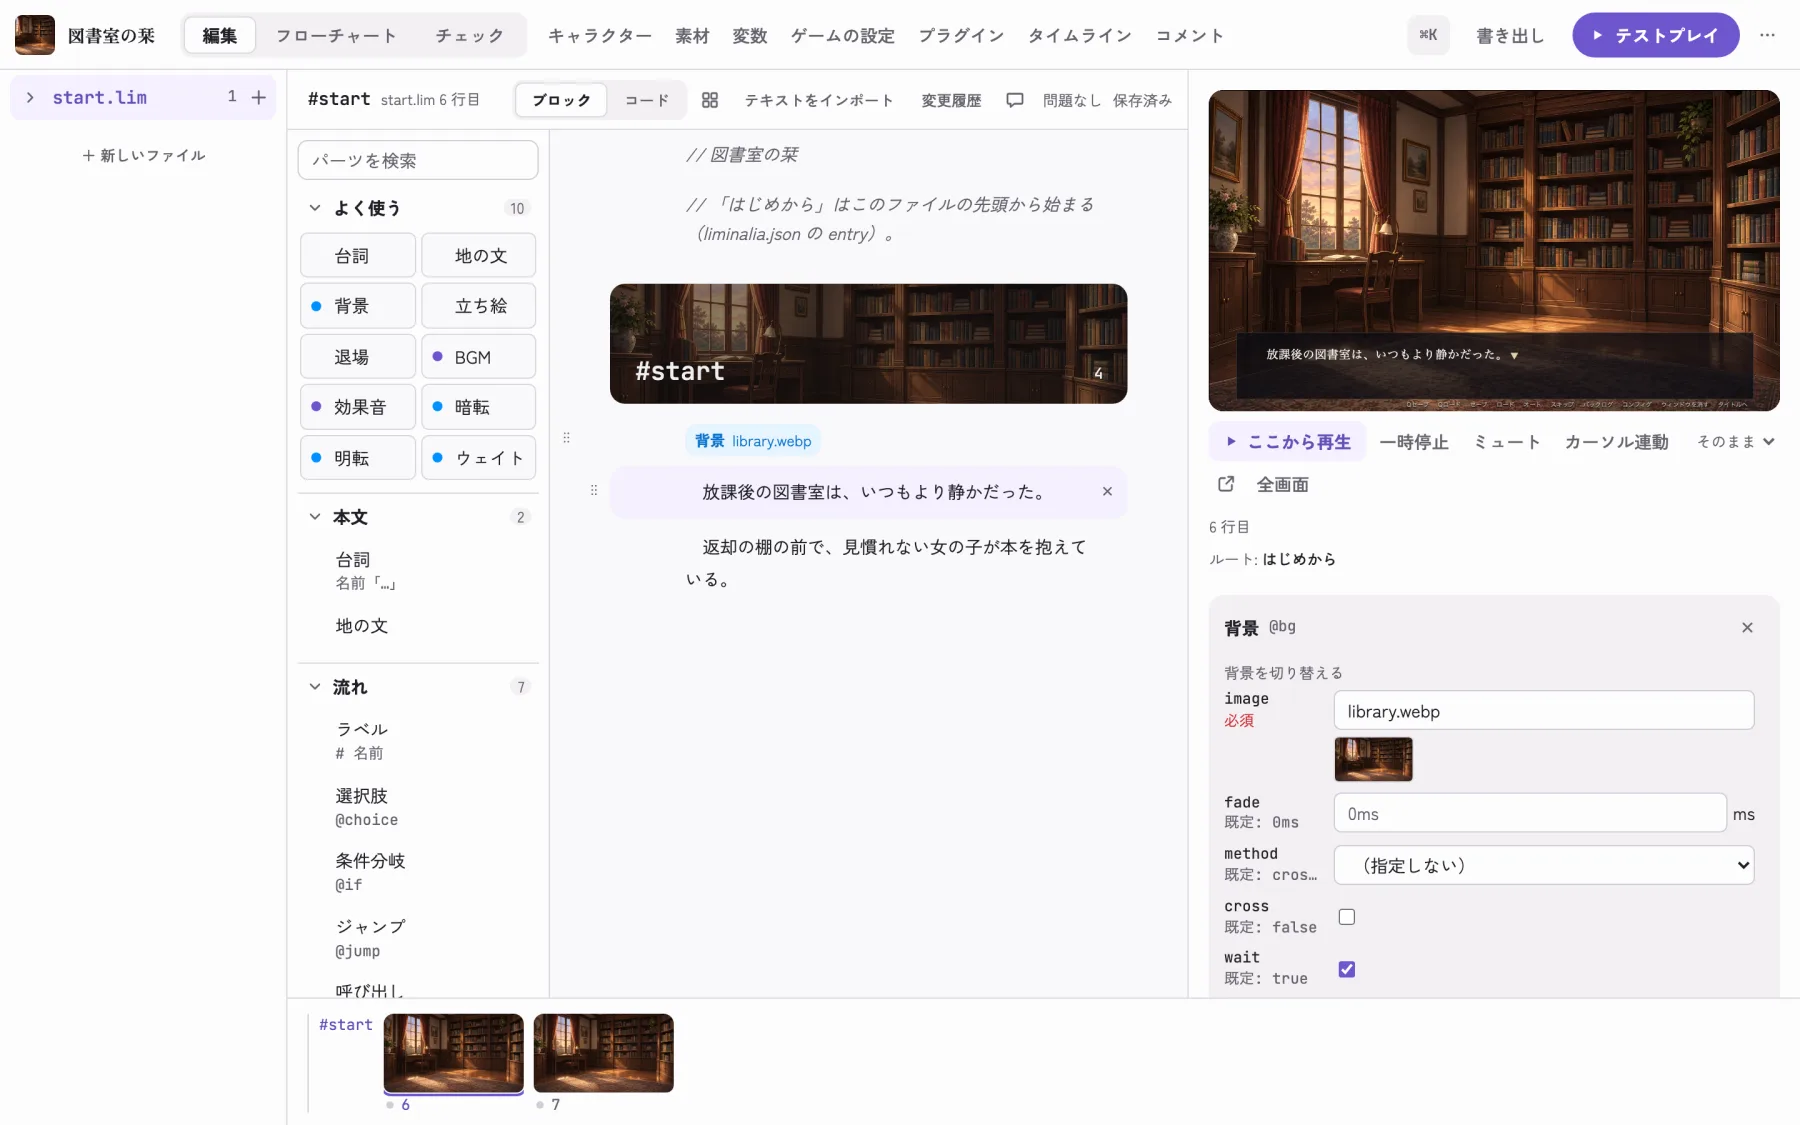Click the 図書室の栞 project thumbnail icon
1800x1125 pixels.
[x=35, y=35]
